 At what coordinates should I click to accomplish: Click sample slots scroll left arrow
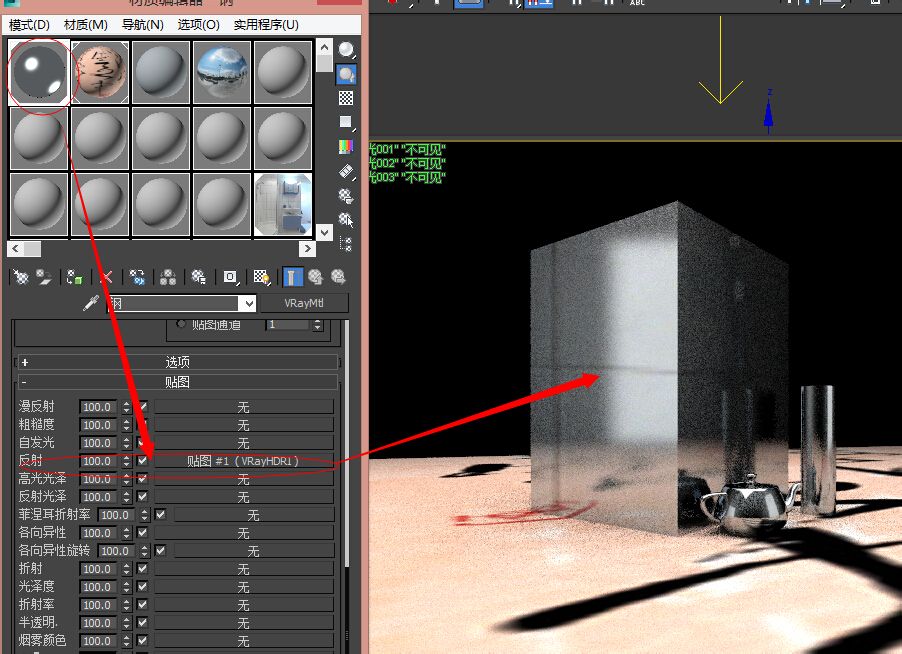point(15,249)
